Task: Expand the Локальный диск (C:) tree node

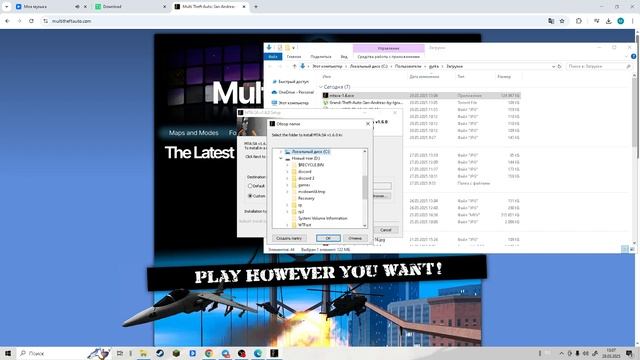Action: coord(281,151)
